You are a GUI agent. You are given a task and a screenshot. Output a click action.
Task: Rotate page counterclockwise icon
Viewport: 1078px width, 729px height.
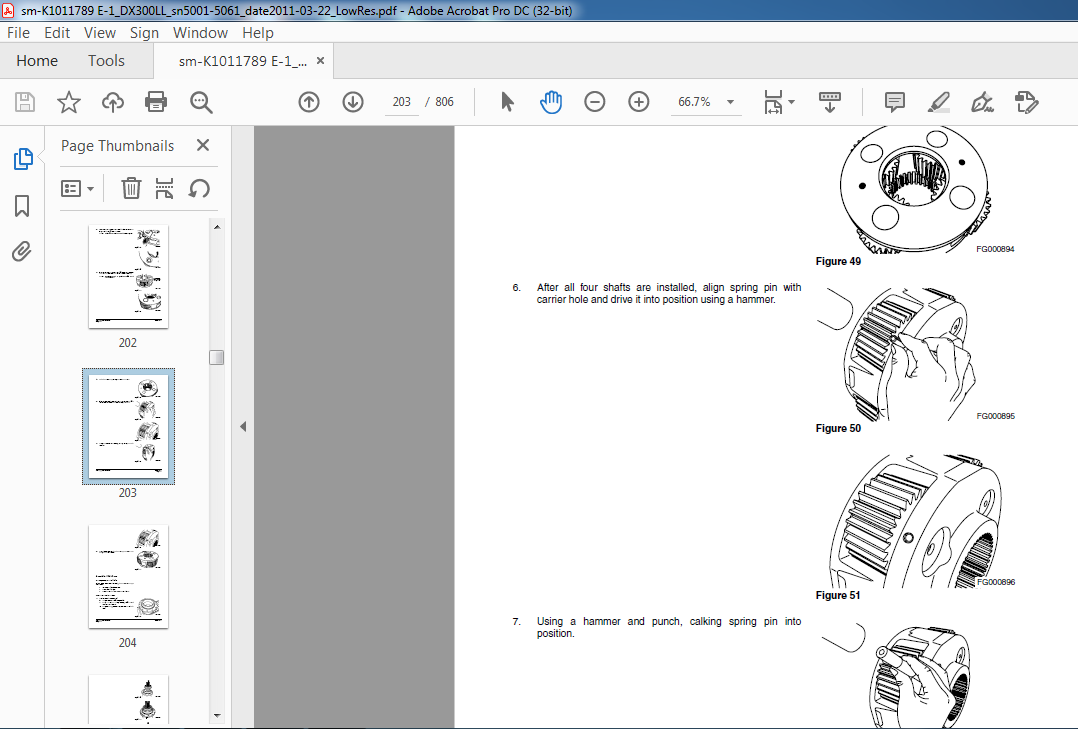199,188
